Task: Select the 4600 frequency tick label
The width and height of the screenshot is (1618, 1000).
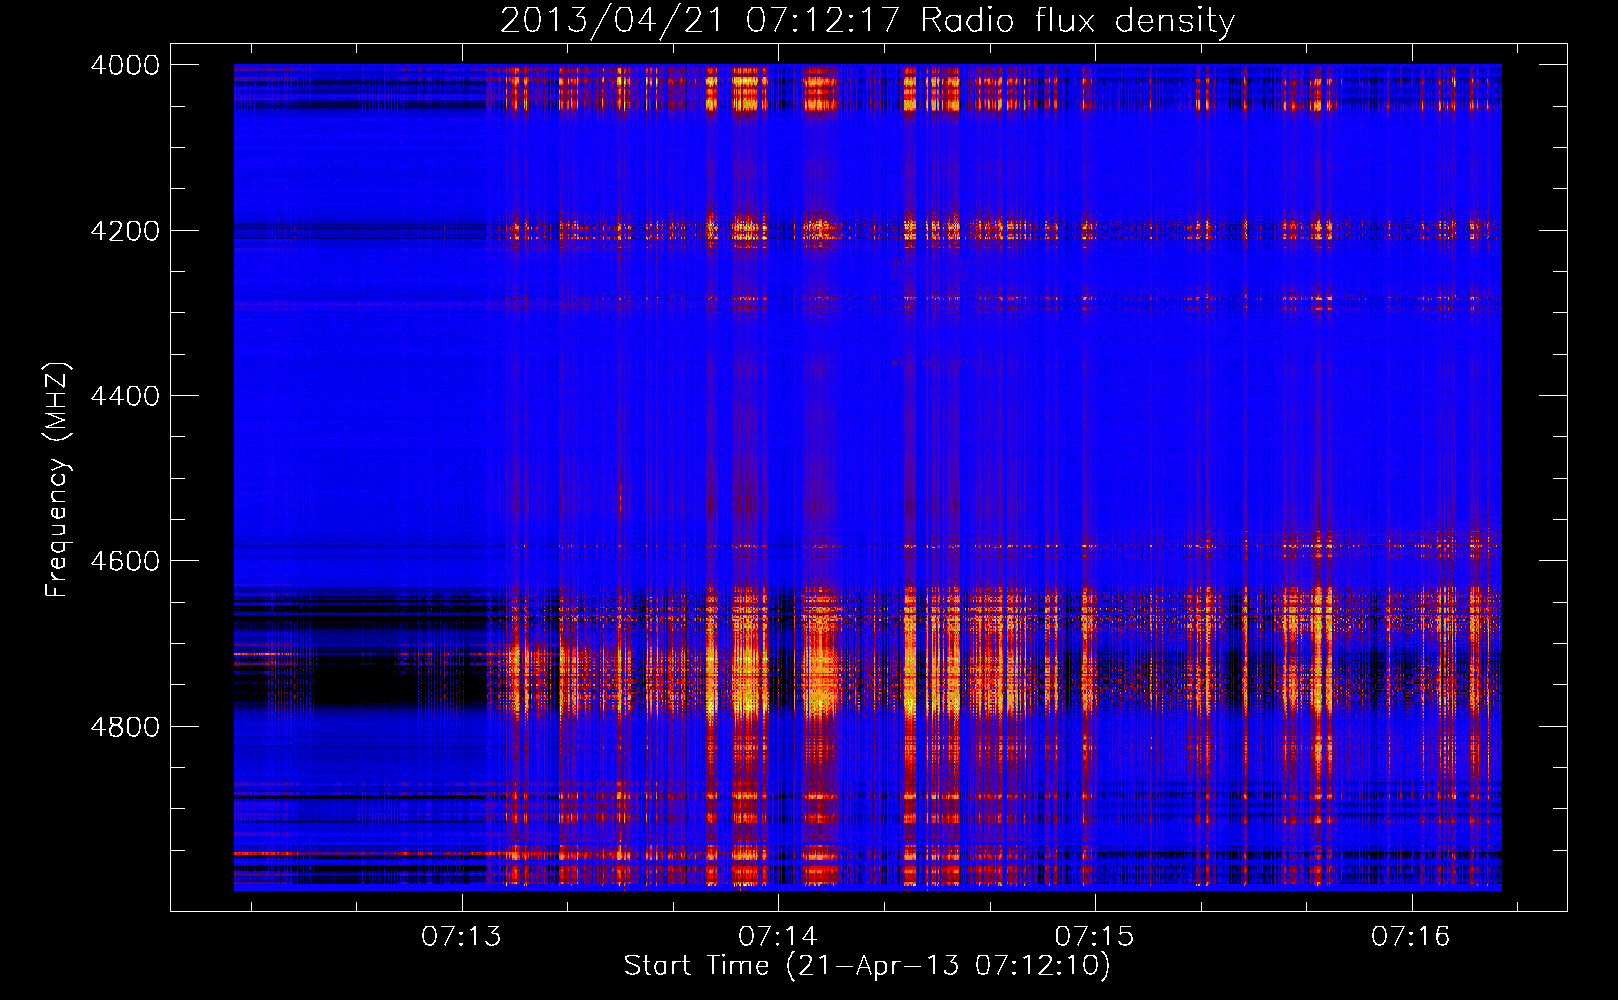Action: (x=125, y=561)
